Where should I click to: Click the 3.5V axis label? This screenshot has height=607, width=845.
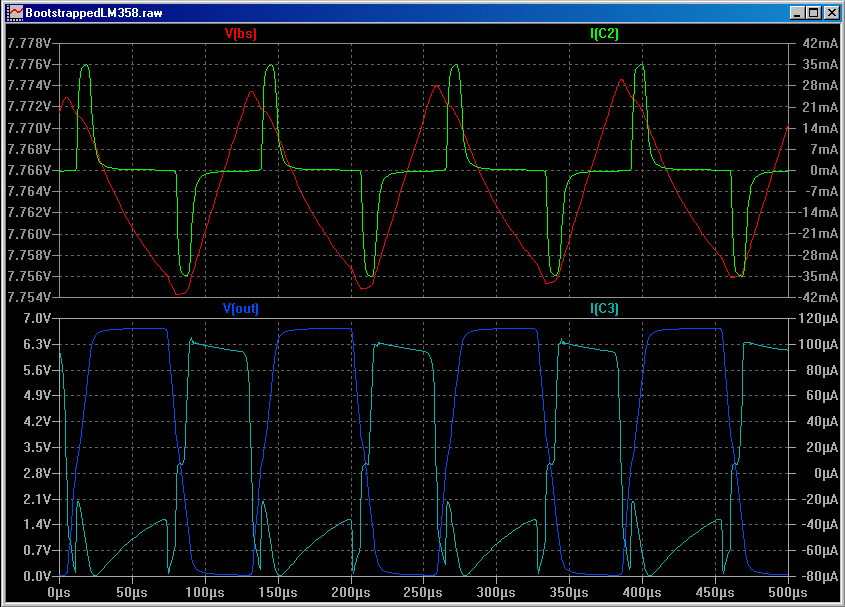coord(37,447)
